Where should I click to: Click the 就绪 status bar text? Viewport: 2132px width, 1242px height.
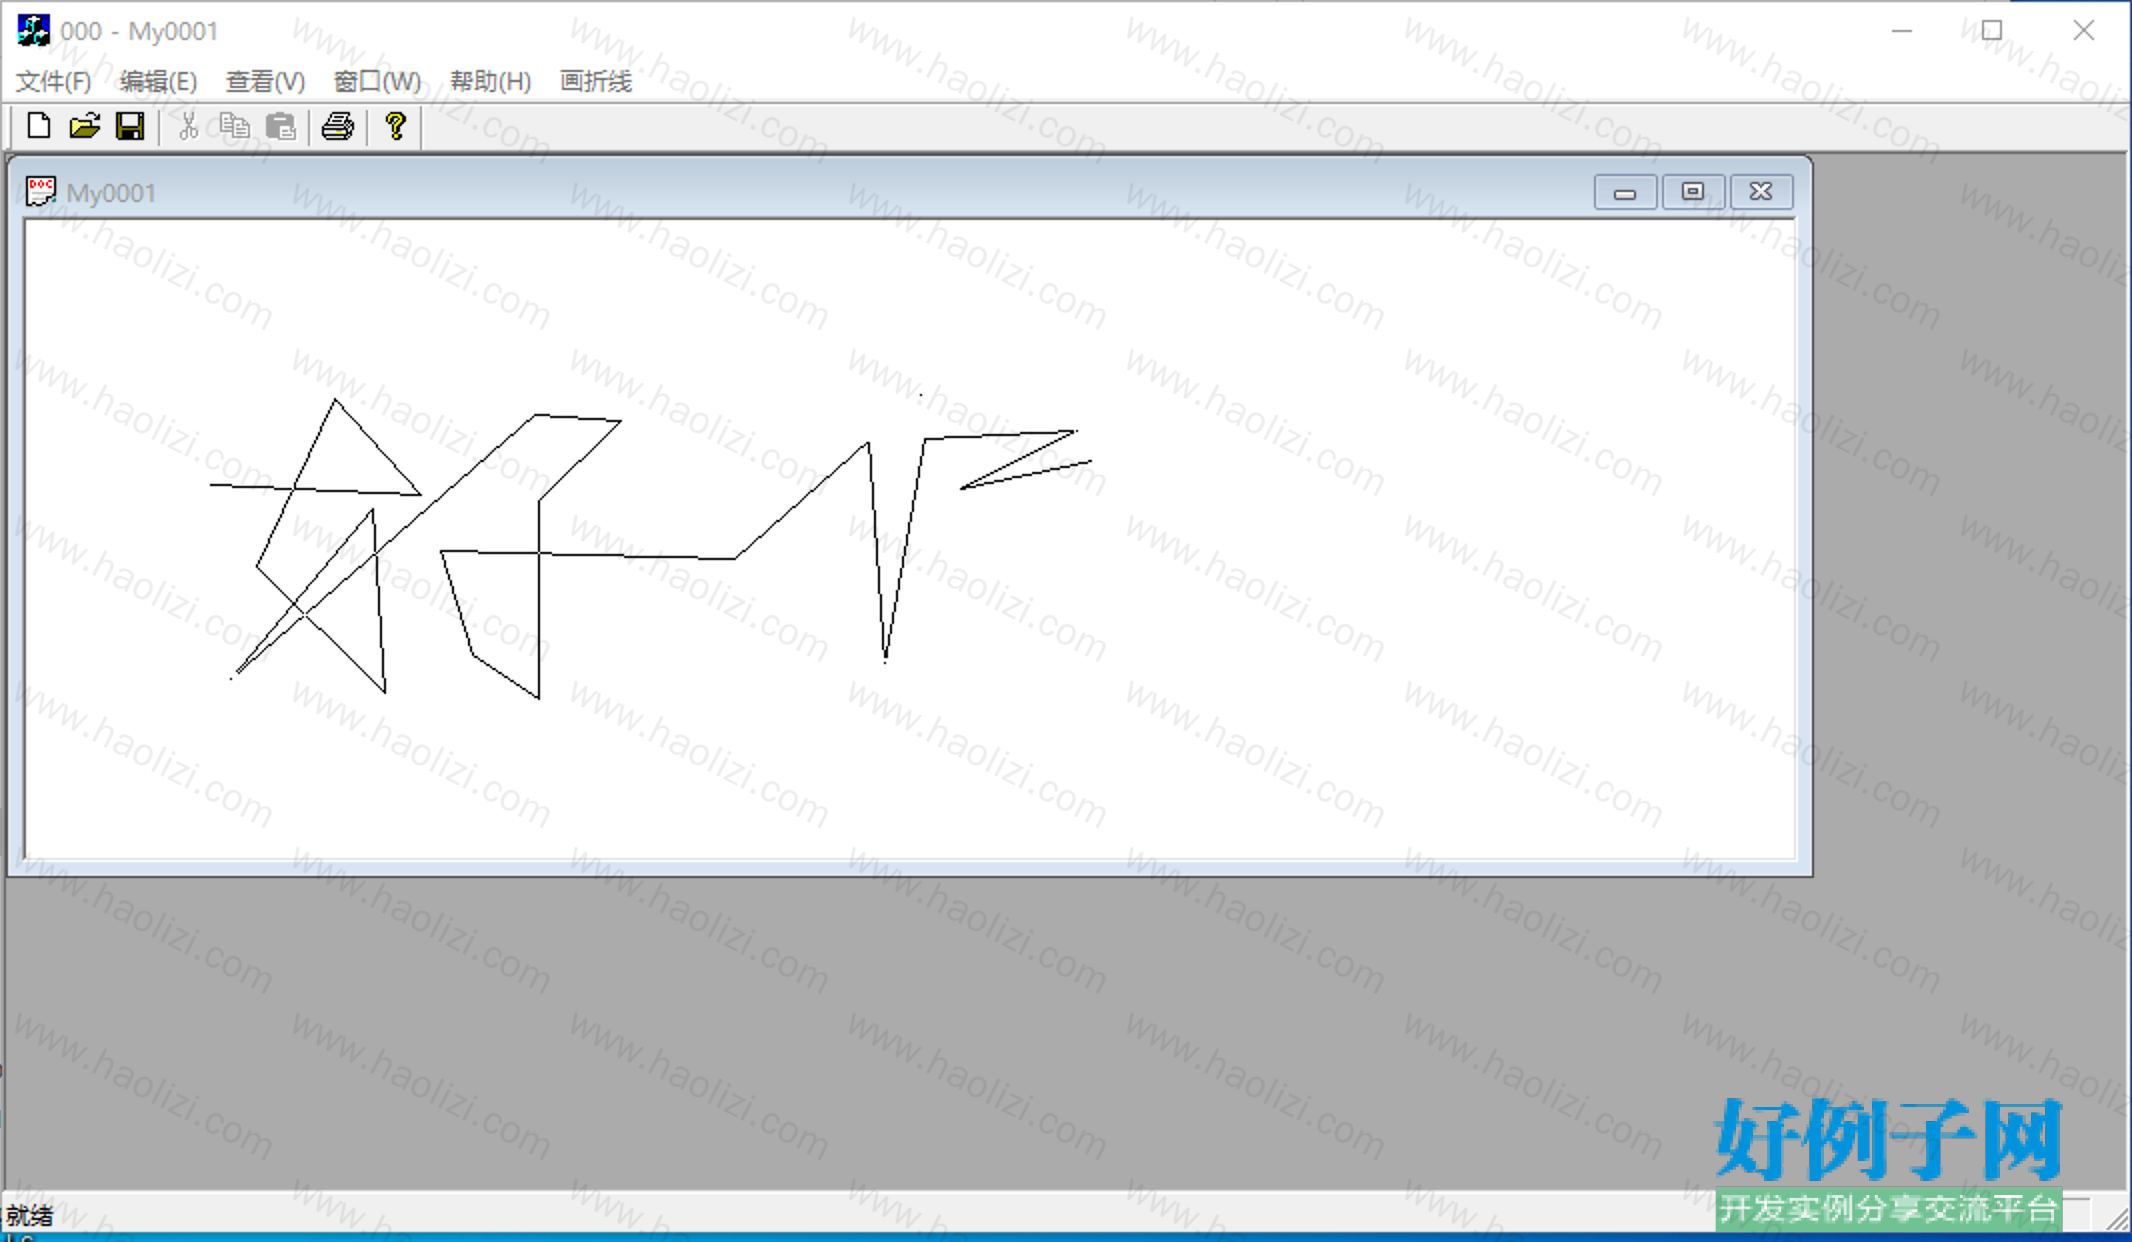tap(29, 1216)
